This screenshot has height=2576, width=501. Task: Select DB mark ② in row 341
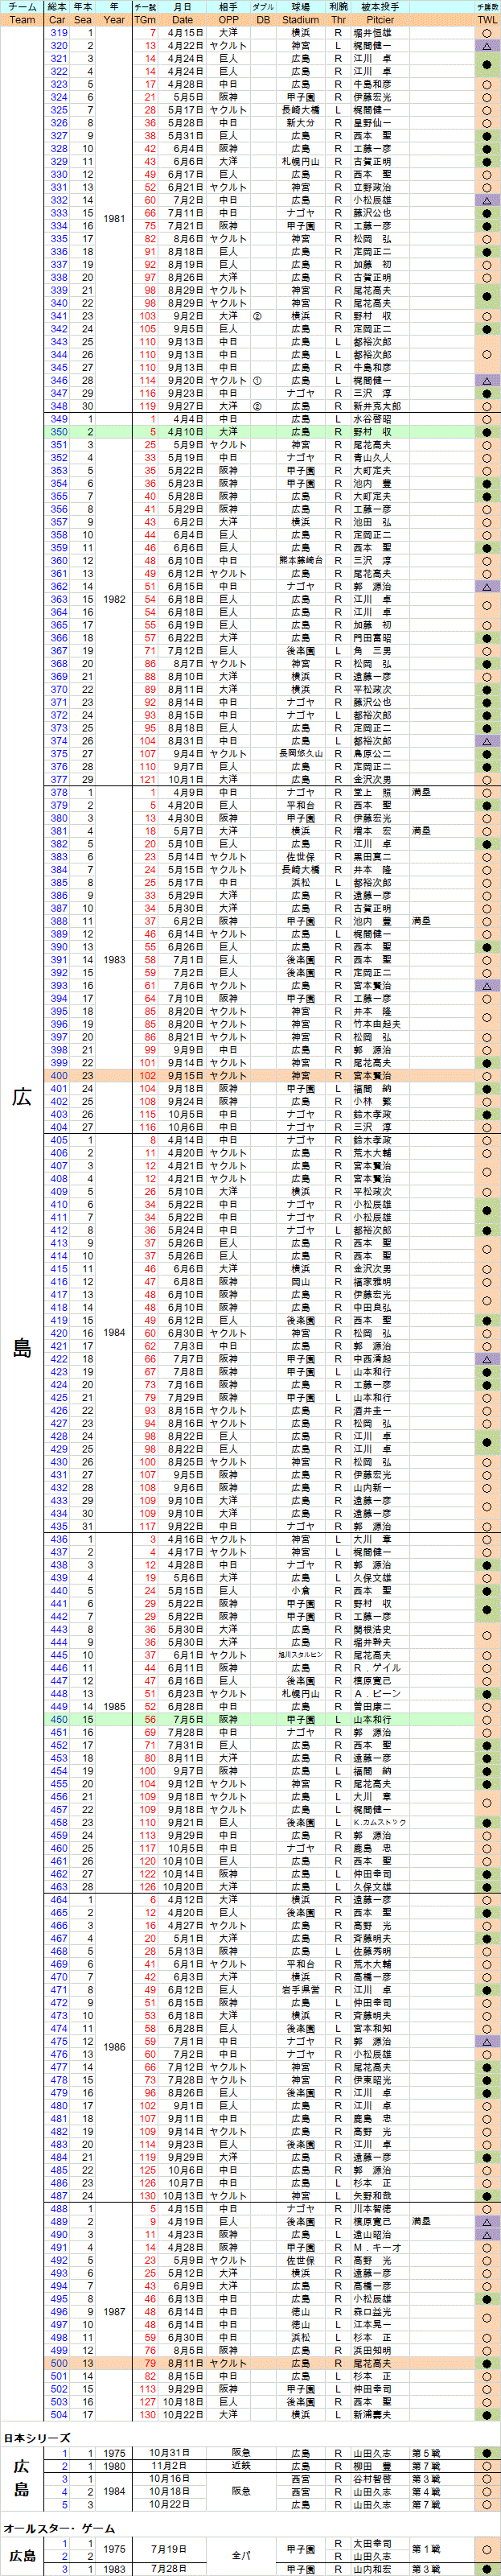click(x=257, y=316)
